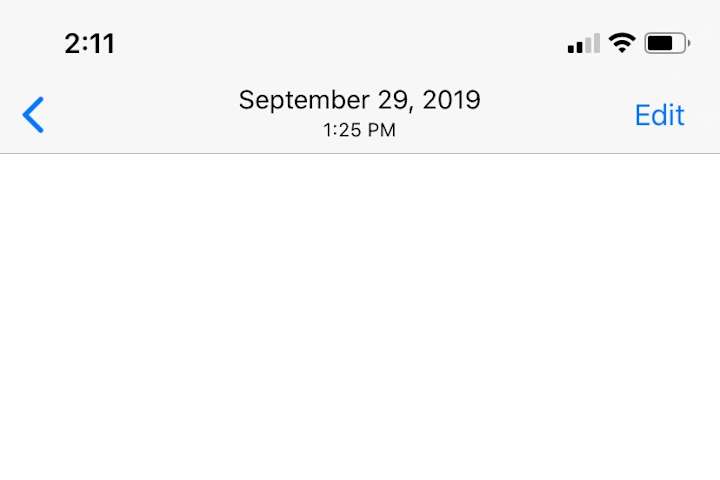Tap the blank white photo area

[360, 317]
